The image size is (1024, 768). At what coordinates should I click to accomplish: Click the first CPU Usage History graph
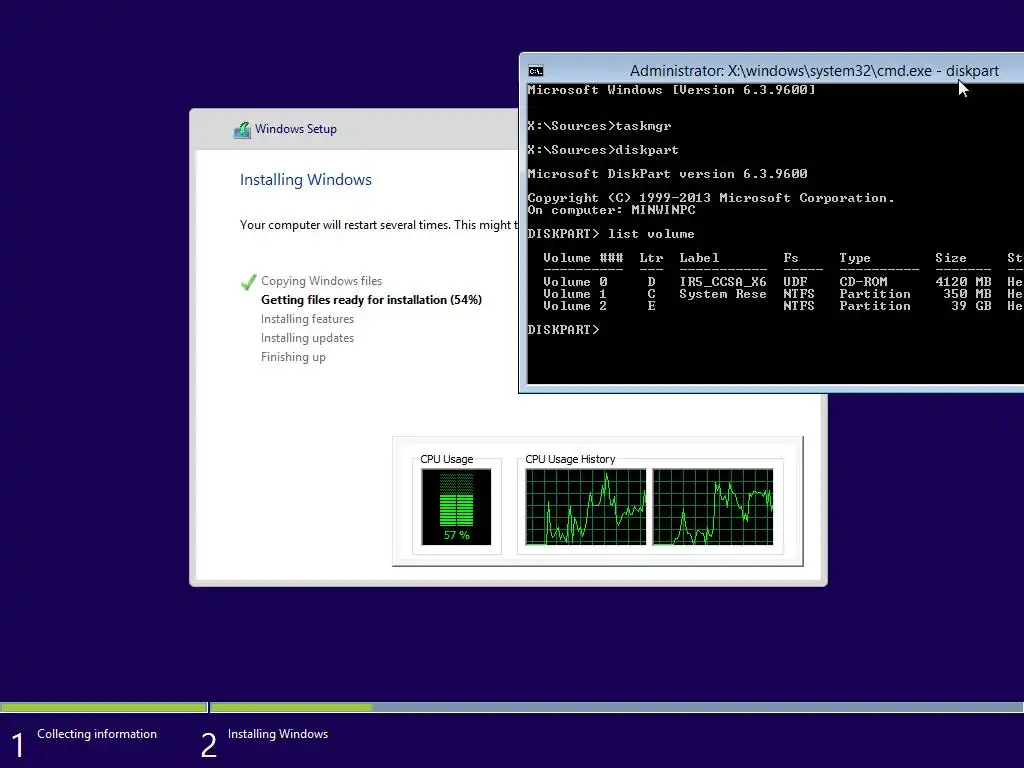pos(586,507)
